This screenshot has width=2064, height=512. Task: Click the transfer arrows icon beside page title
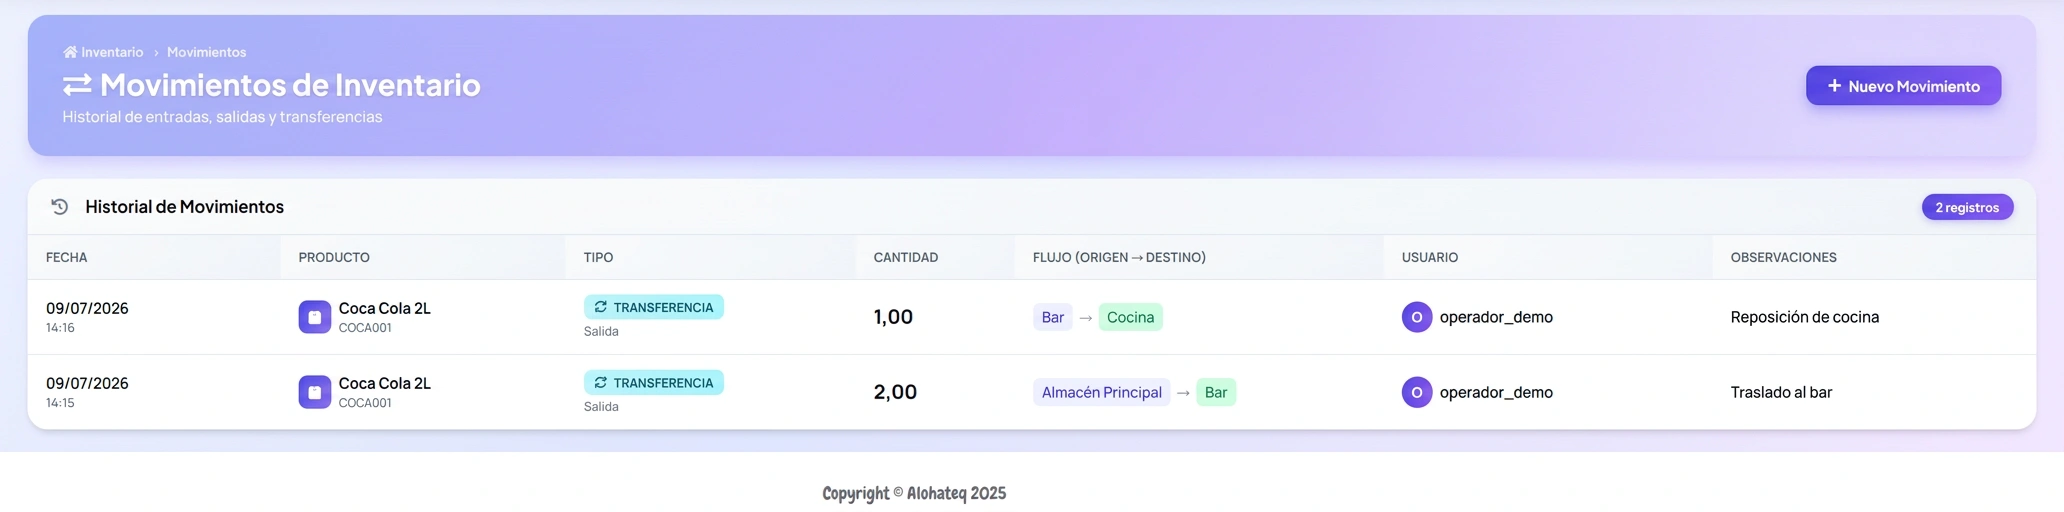(x=77, y=85)
